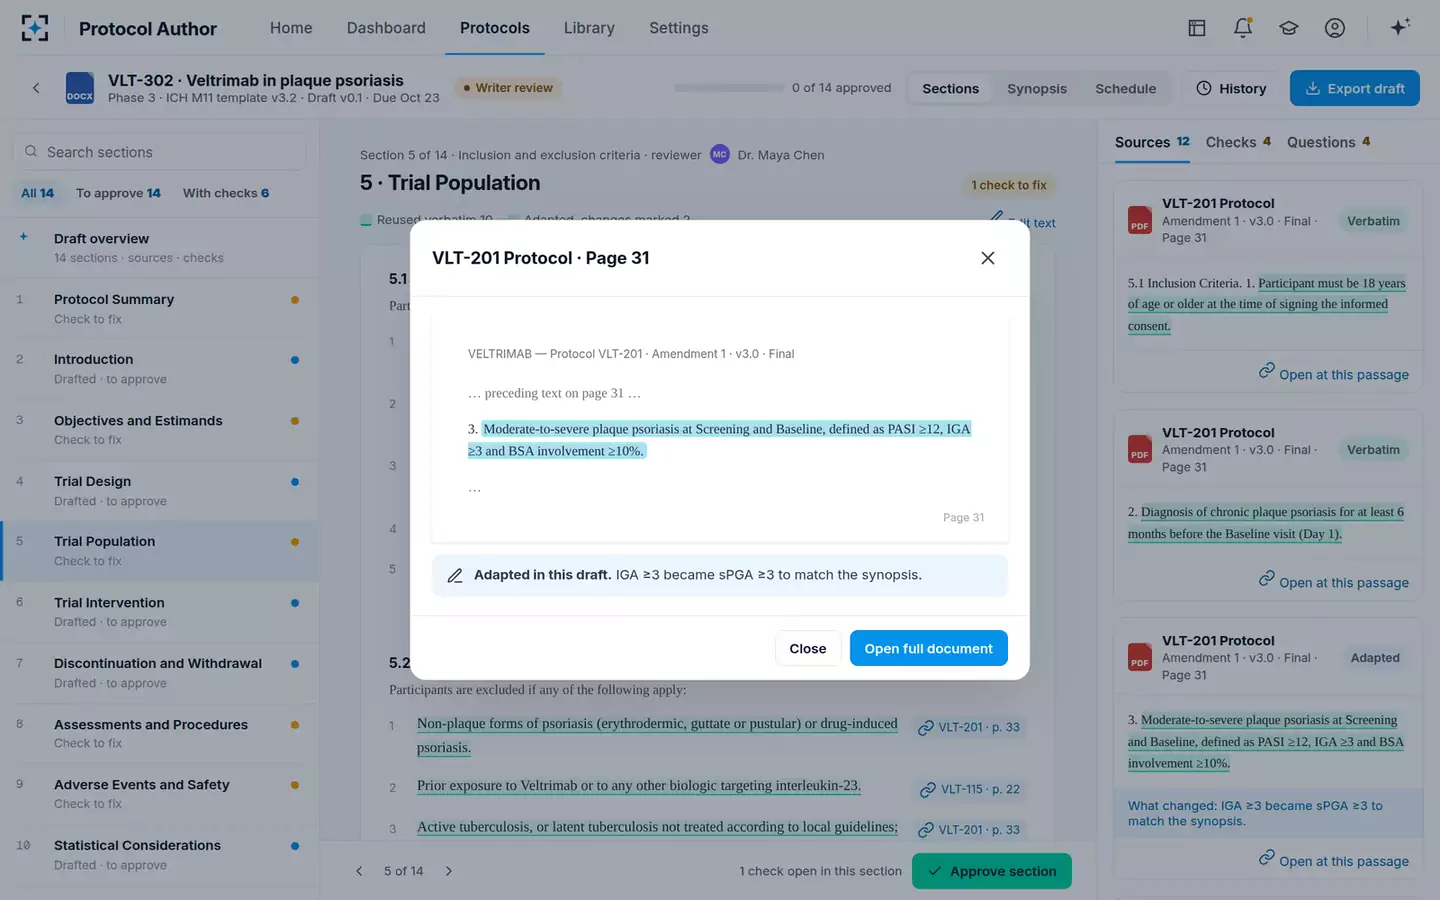Image resolution: width=1440 pixels, height=900 pixels.
Task: Click the Protocol Author logo icon
Action: pyautogui.click(x=35, y=28)
